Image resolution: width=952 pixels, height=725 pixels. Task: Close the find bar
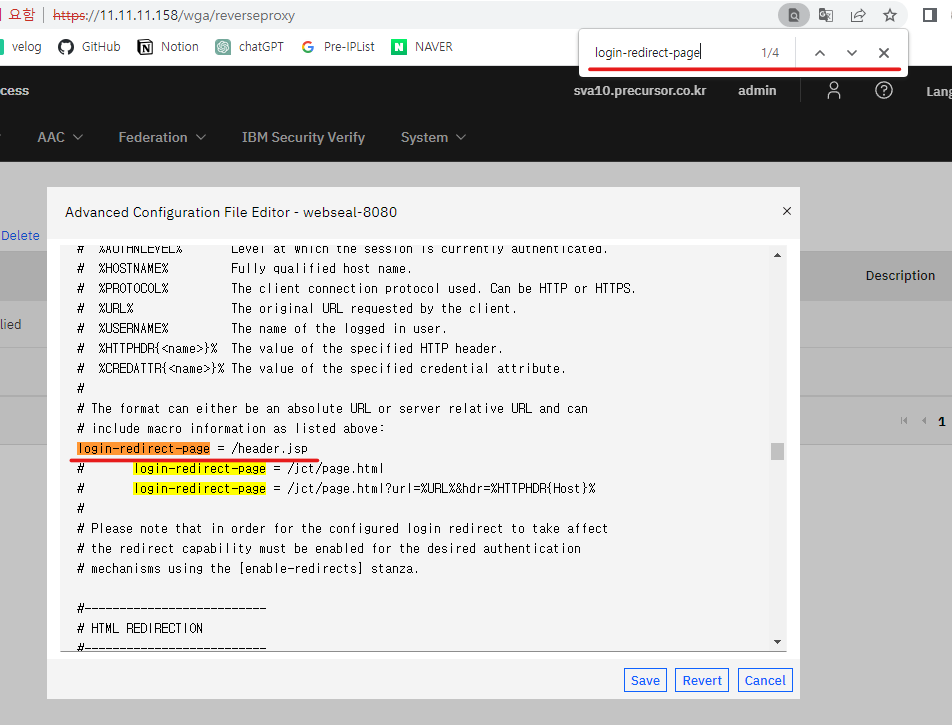coord(884,53)
